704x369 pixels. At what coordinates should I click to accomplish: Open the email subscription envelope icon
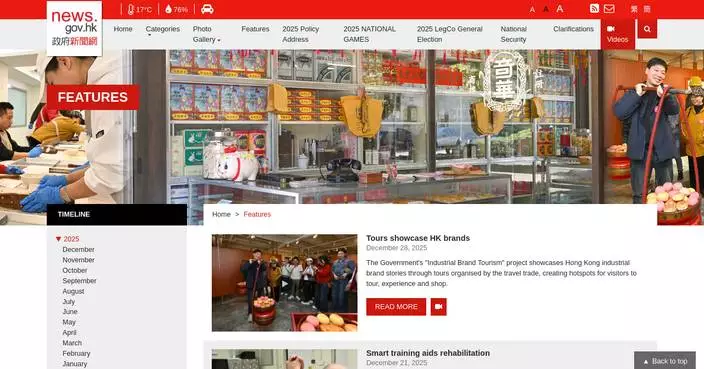click(x=609, y=9)
